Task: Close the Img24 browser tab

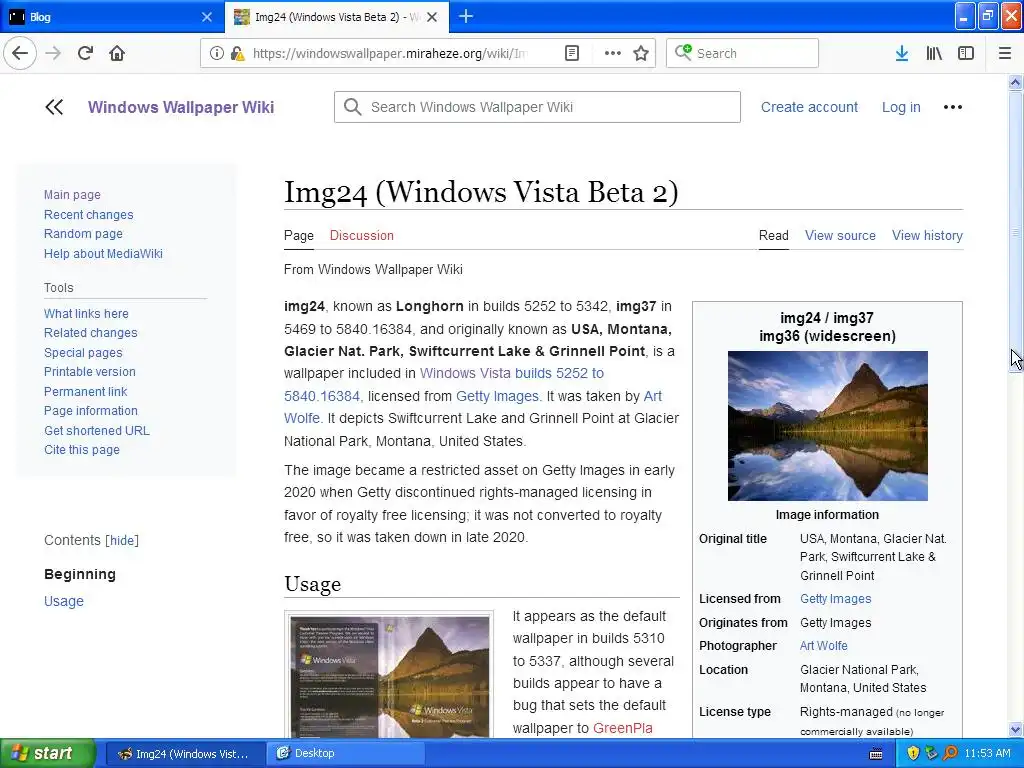Action: pos(432,17)
